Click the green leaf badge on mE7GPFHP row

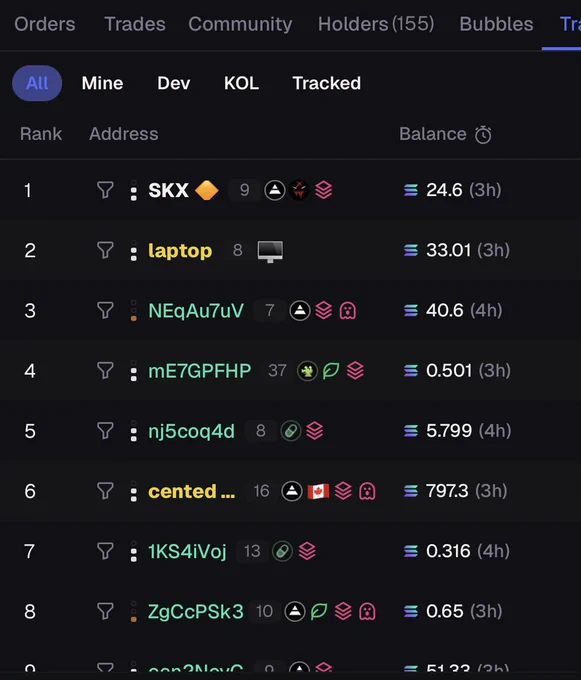tap(331, 371)
